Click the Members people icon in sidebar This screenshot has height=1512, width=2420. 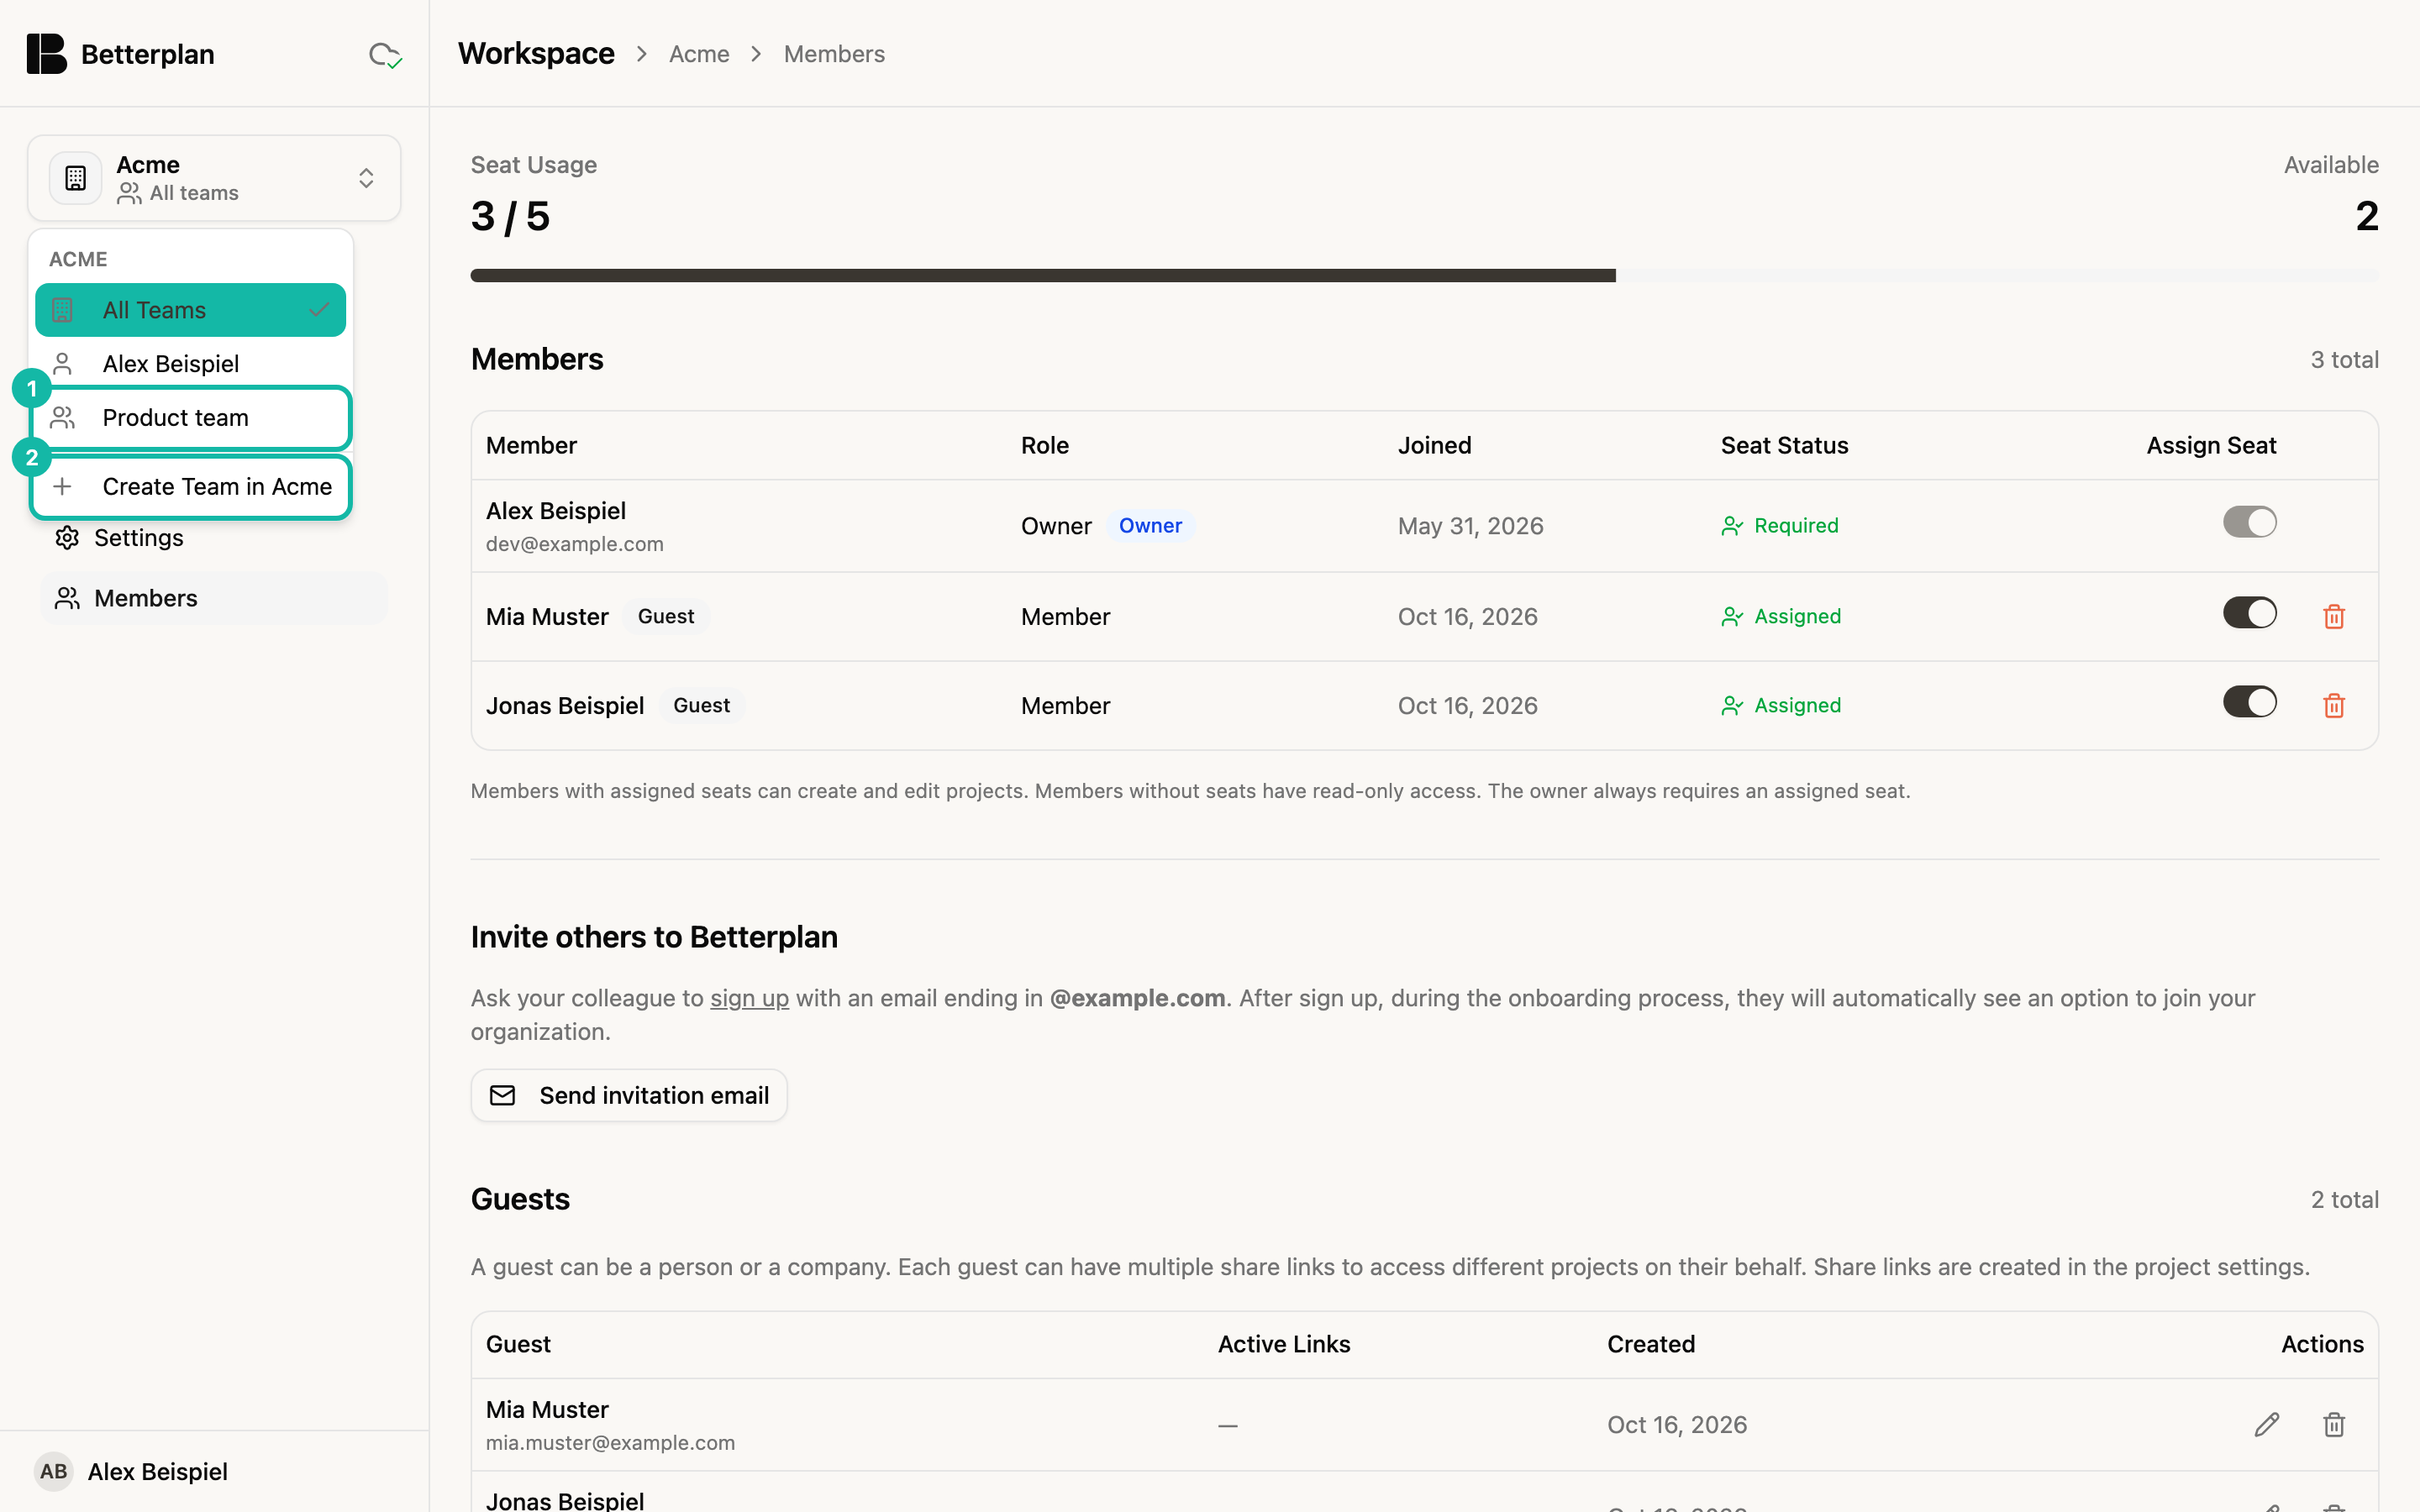67,598
